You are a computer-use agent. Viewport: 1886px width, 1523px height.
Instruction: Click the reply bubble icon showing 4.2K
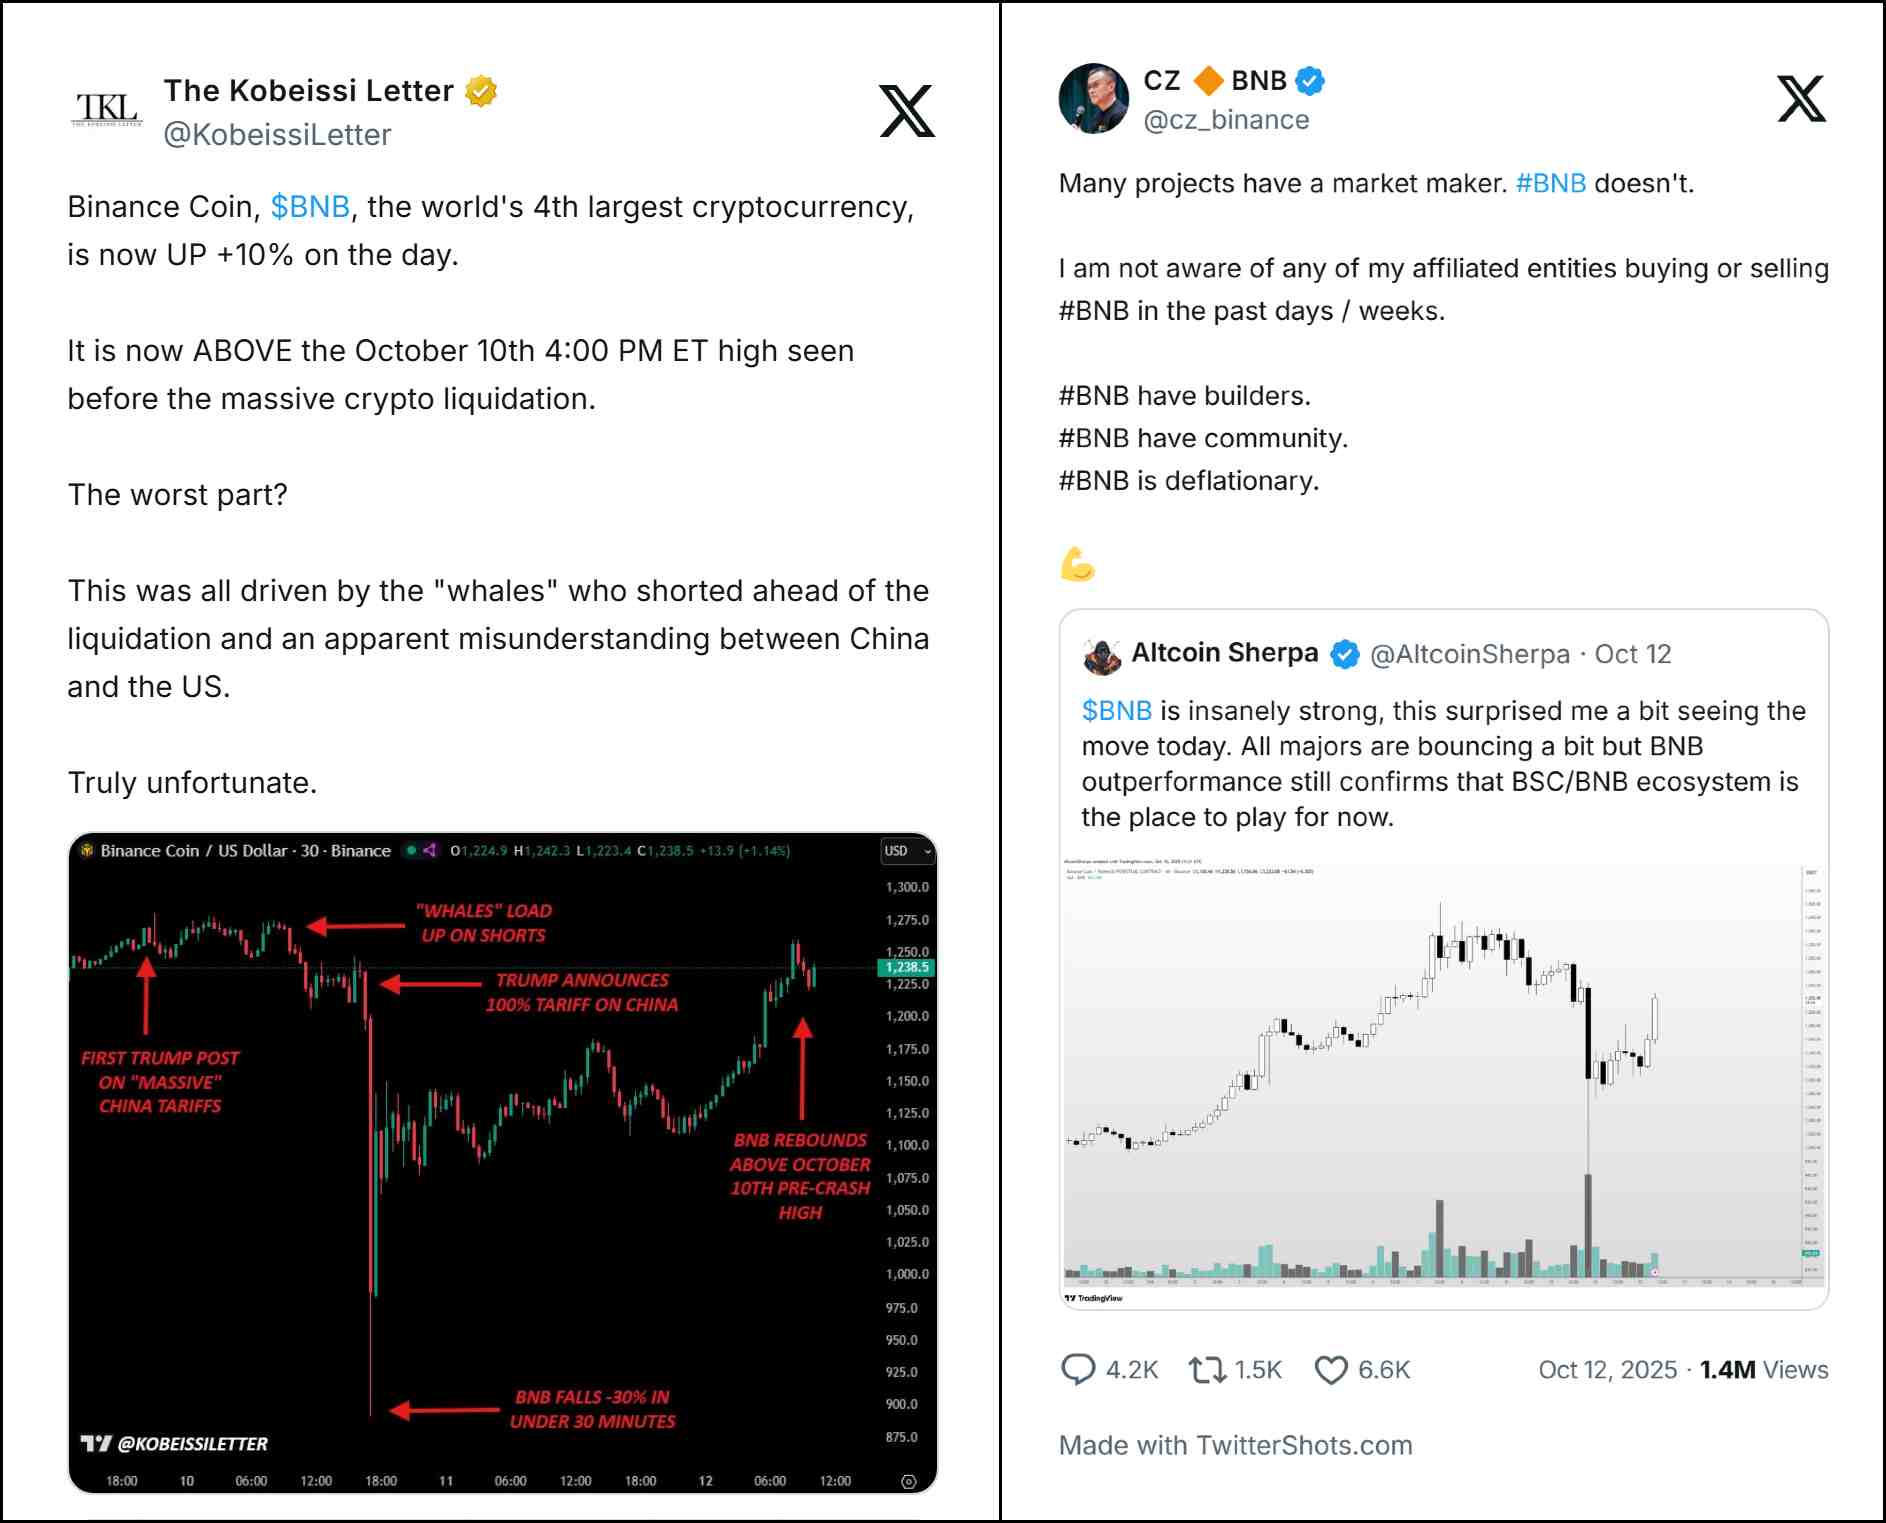(1078, 1369)
